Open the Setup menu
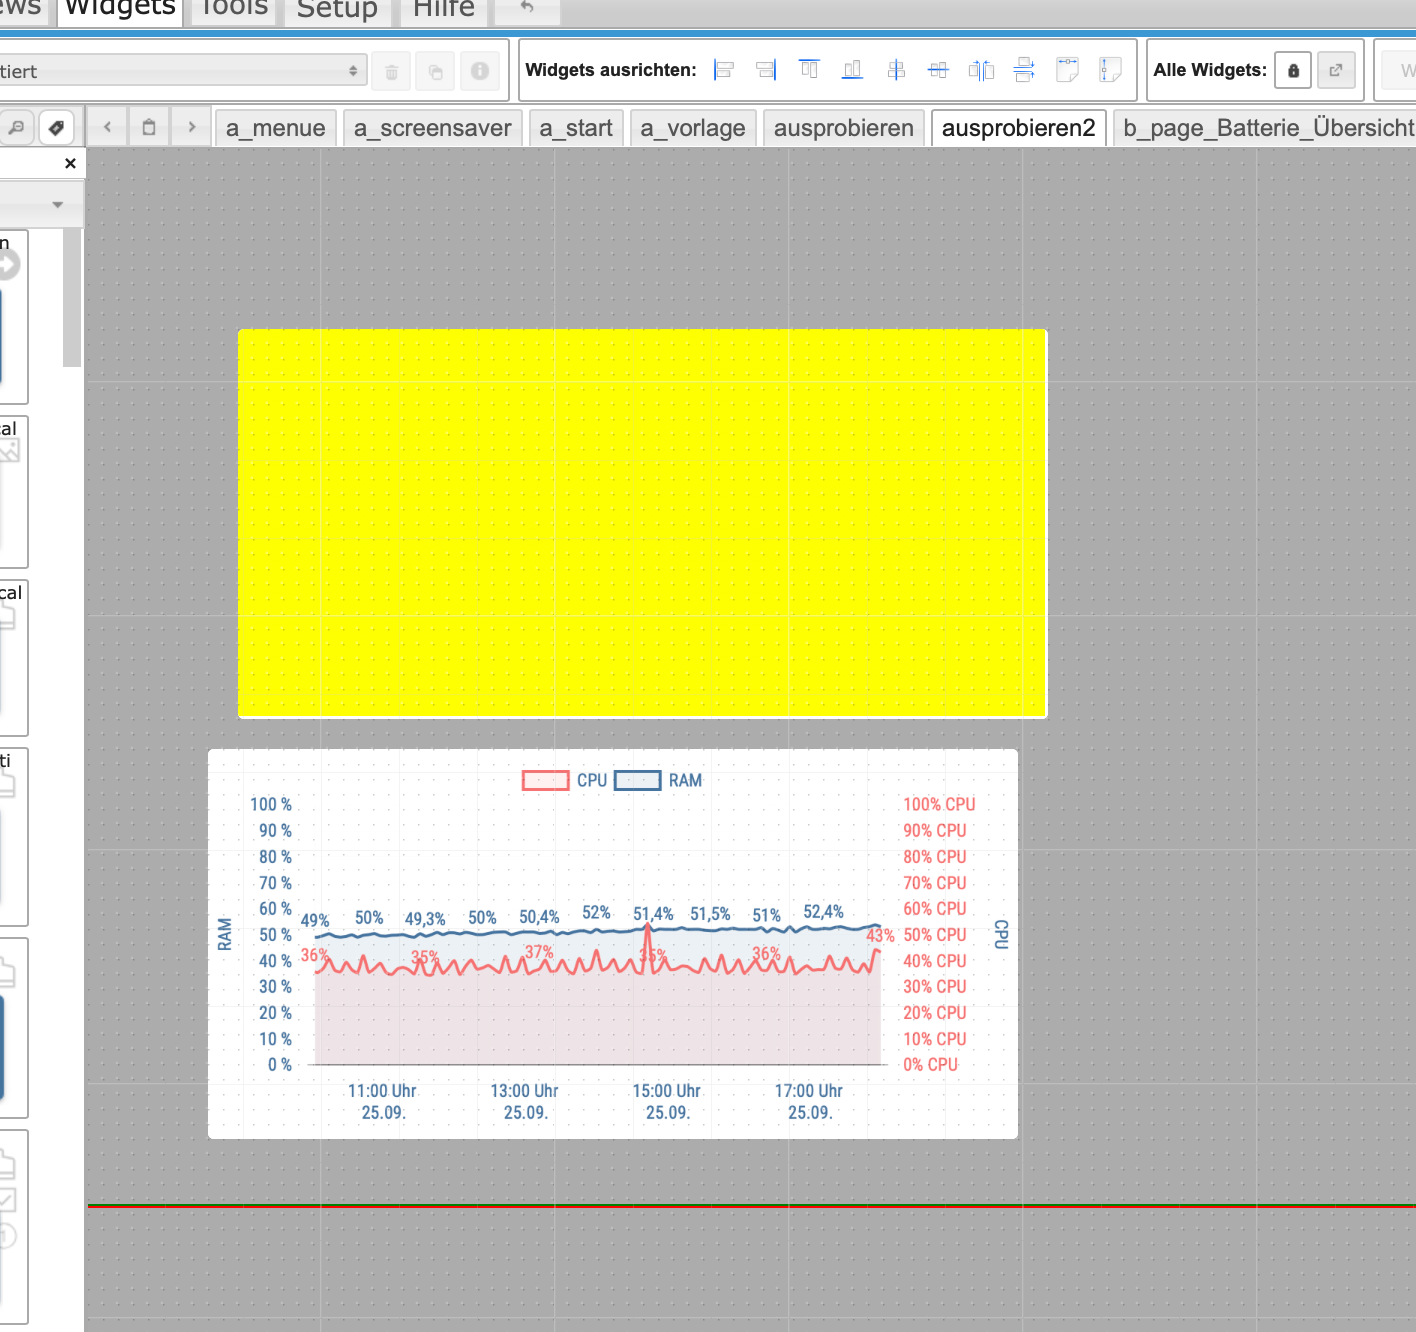The width and height of the screenshot is (1416, 1332). coord(337,10)
